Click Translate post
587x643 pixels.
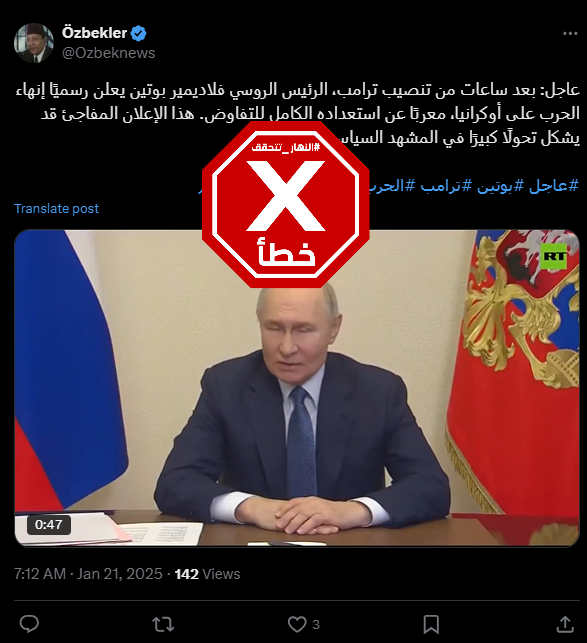[x=57, y=208]
